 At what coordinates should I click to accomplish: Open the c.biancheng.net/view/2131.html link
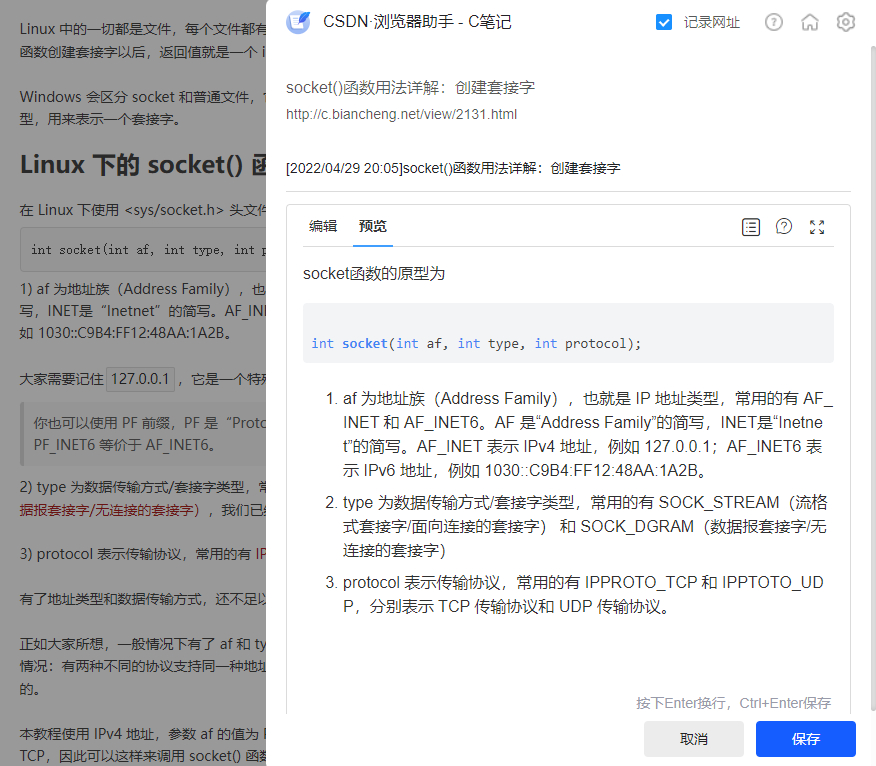pos(401,115)
